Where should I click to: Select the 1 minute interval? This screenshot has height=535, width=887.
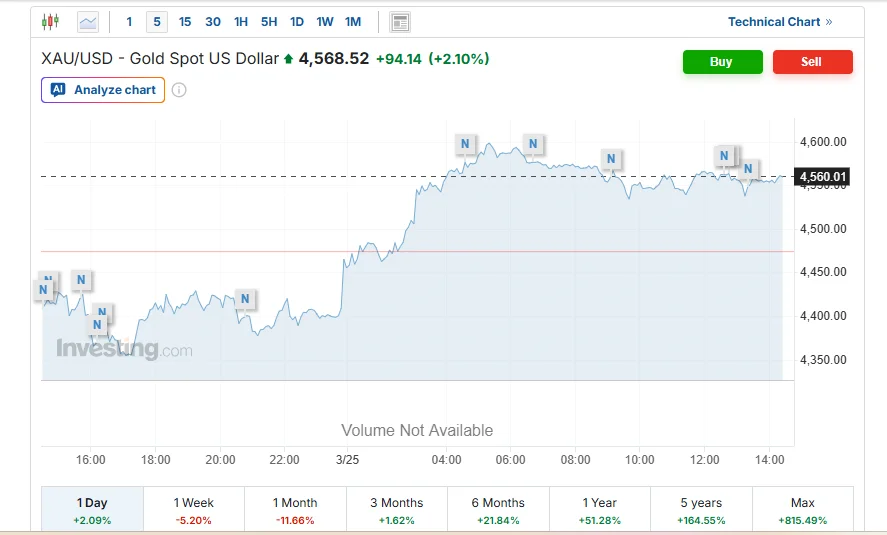point(129,21)
